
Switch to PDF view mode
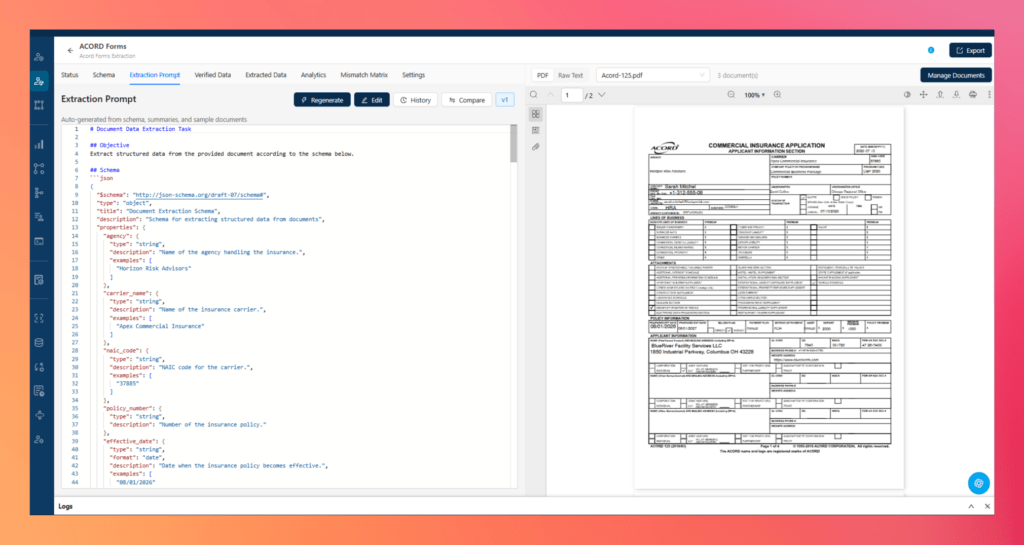[x=543, y=75]
